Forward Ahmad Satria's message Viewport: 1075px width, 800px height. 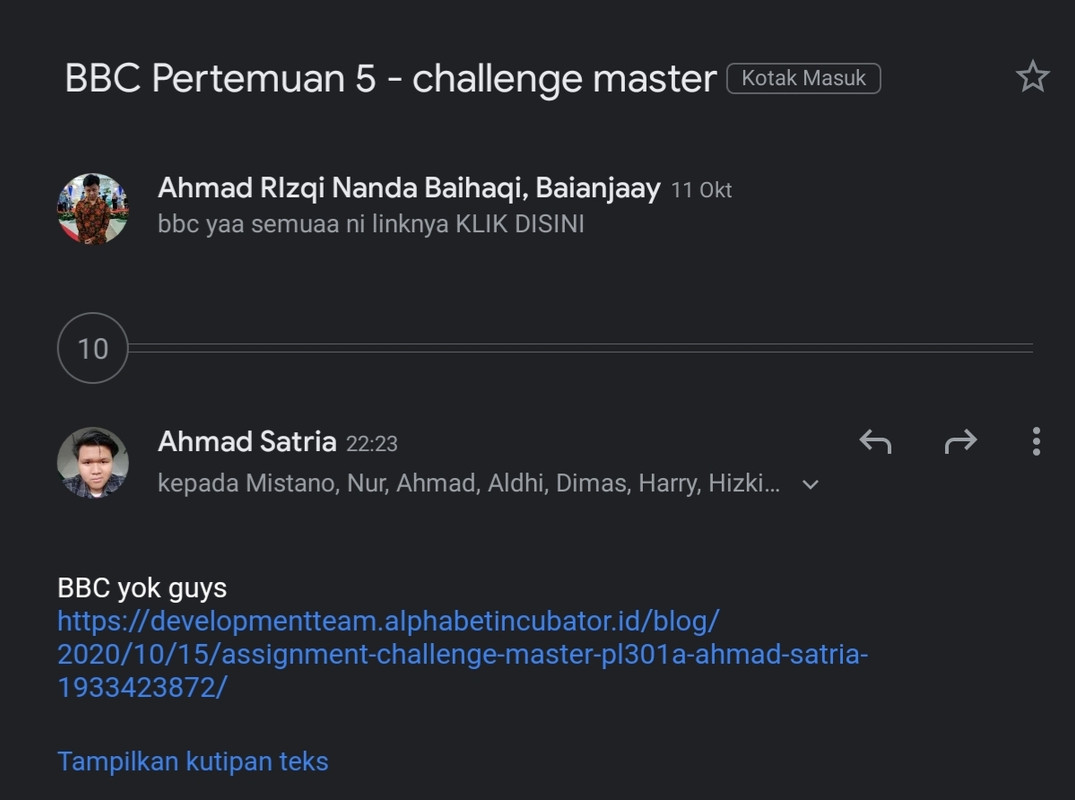pos(960,441)
